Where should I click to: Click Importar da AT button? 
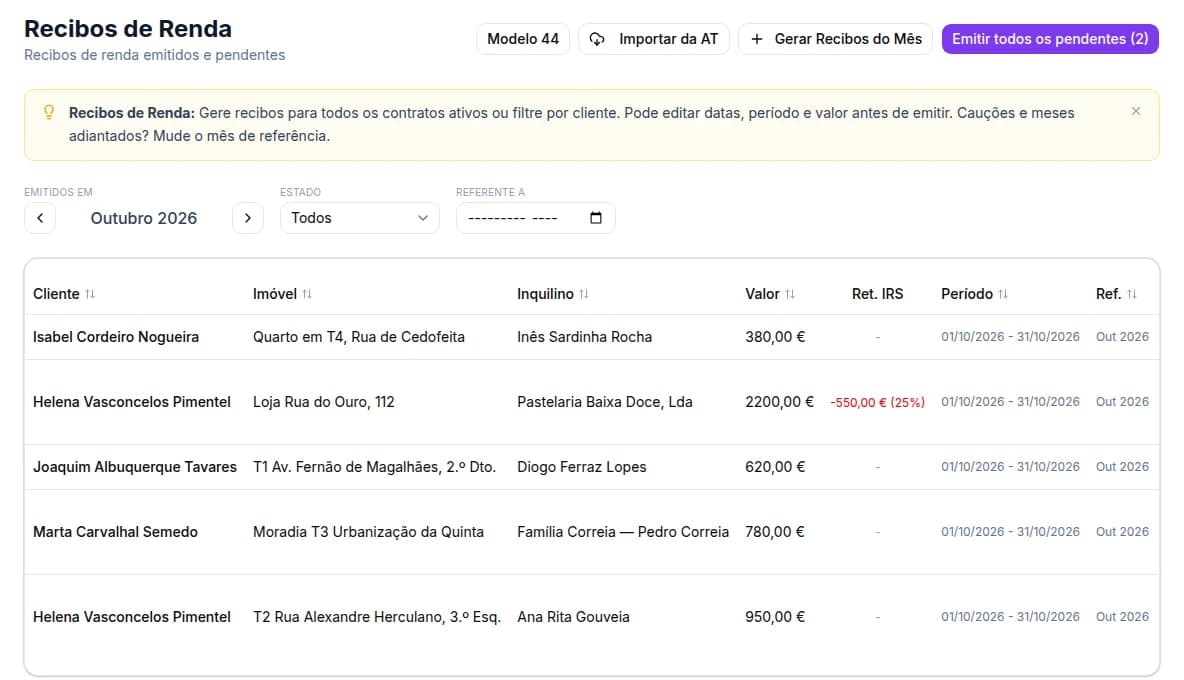[654, 39]
